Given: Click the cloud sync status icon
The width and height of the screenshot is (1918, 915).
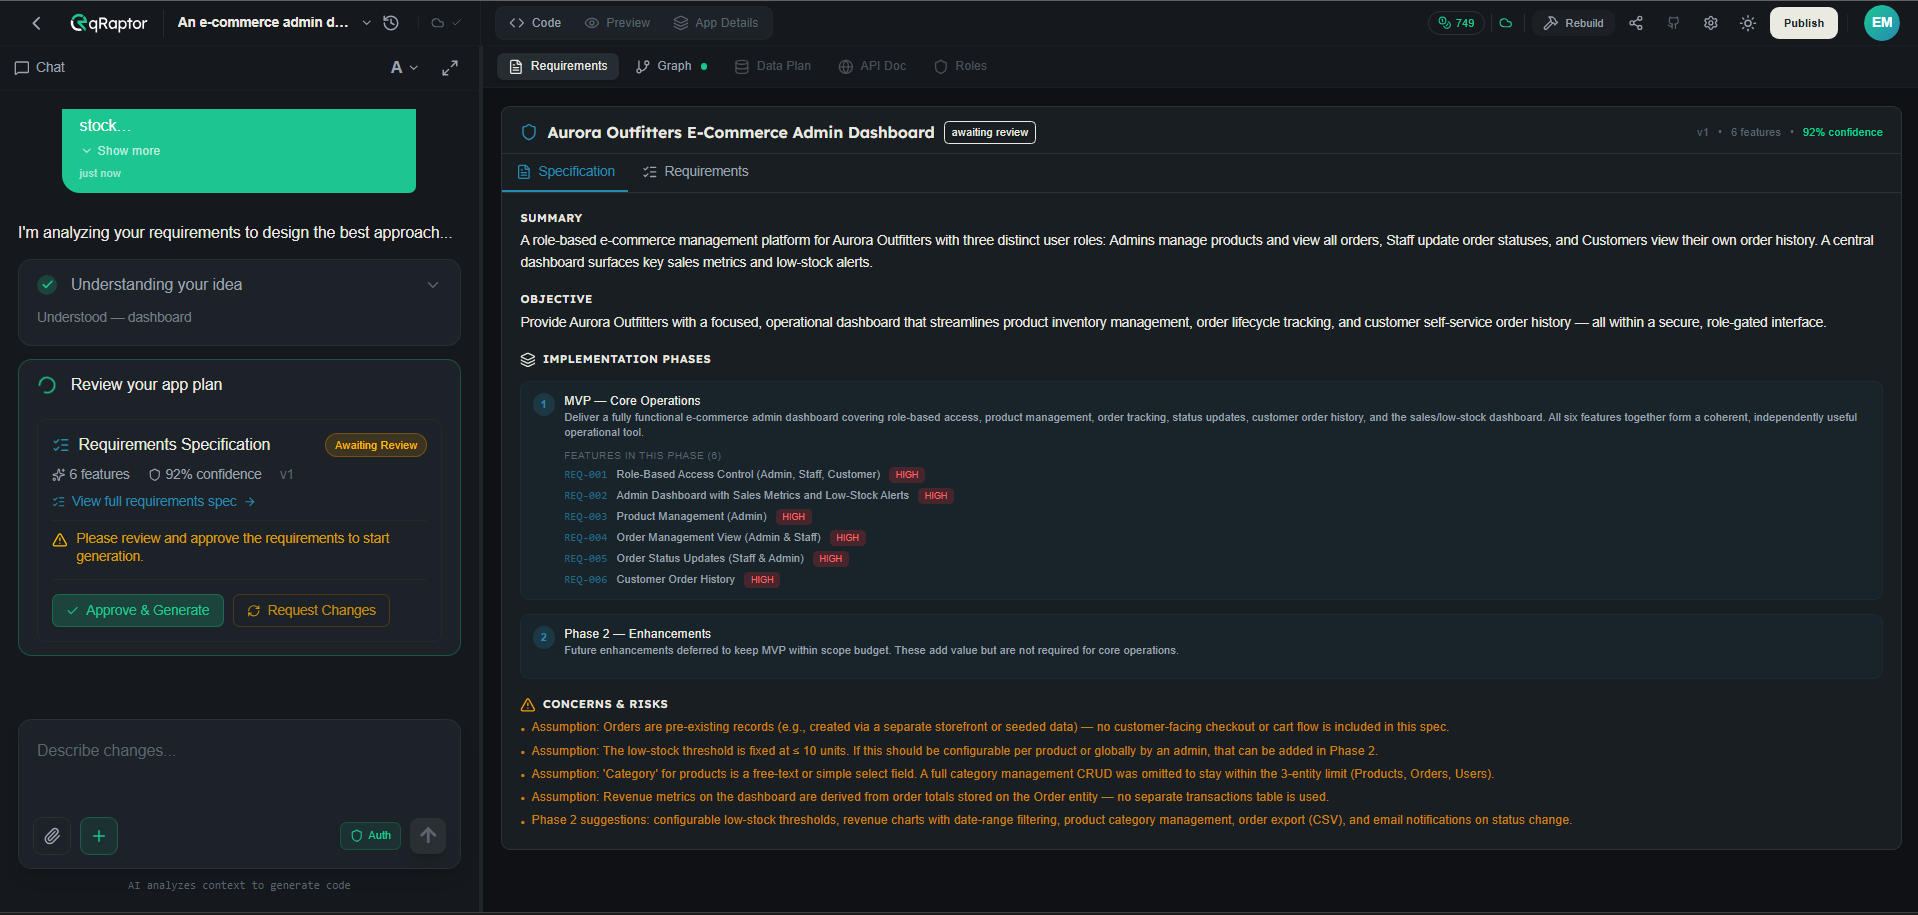Looking at the screenshot, I should tap(437, 23).
